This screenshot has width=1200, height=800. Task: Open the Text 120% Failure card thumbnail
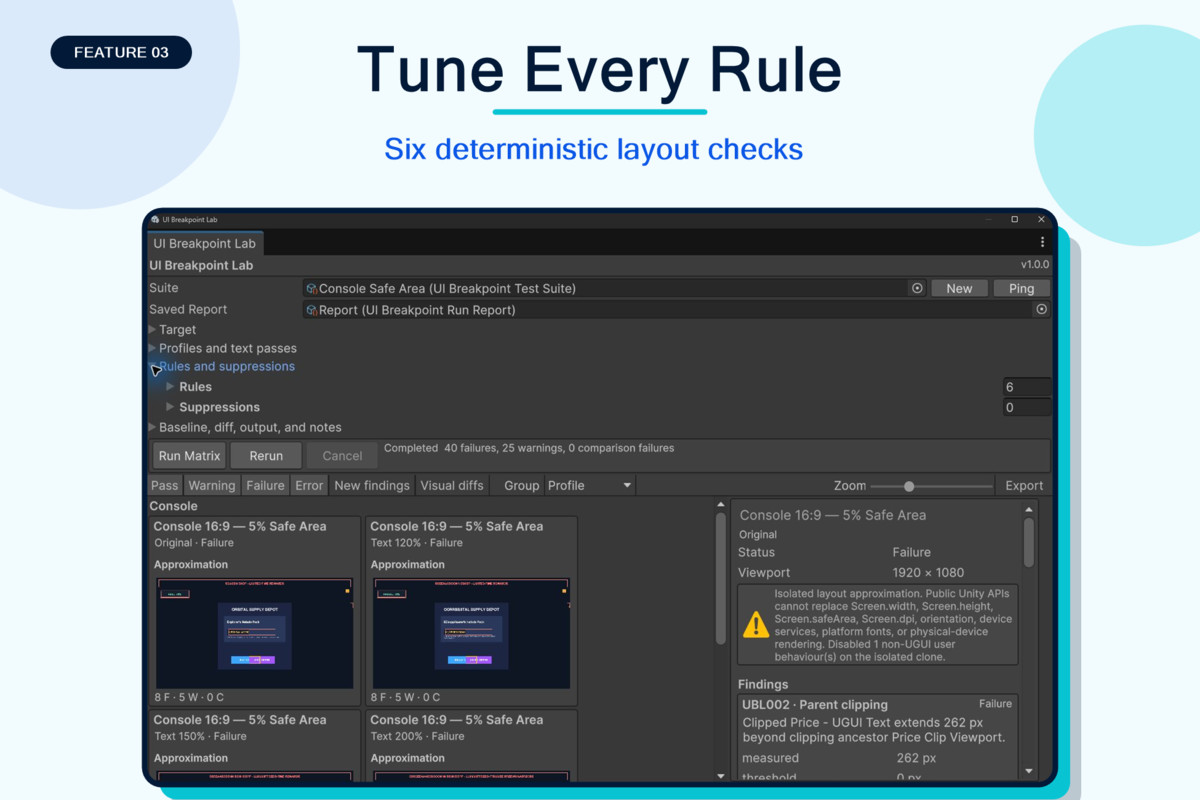(x=471, y=633)
